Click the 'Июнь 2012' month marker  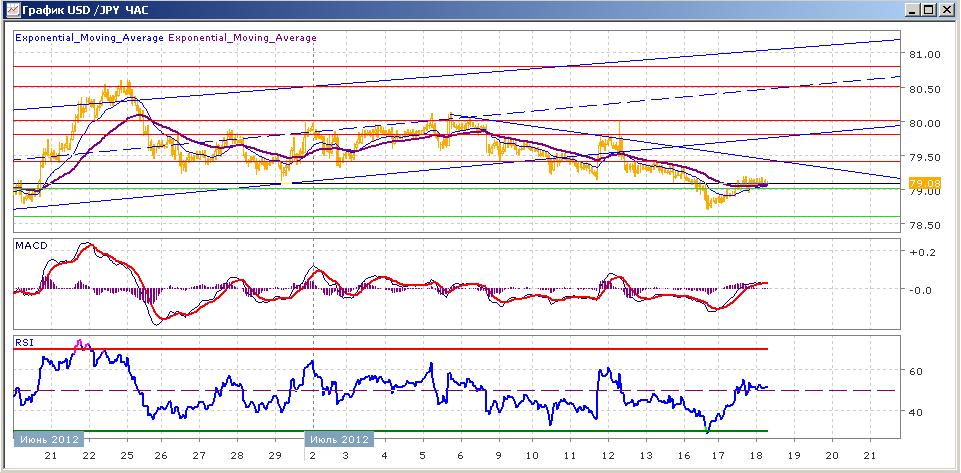pyautogui.click(x=49, y=439)
